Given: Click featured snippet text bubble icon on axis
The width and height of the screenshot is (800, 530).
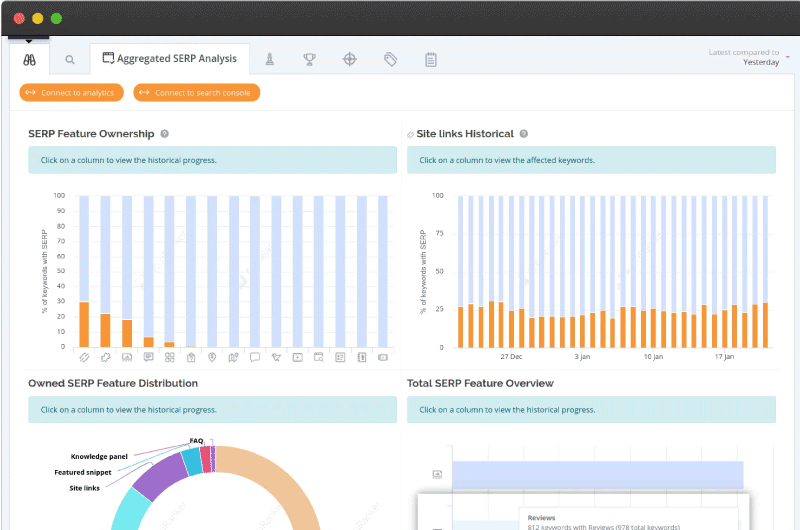Looking at the screenshot, I should (148, 357).
